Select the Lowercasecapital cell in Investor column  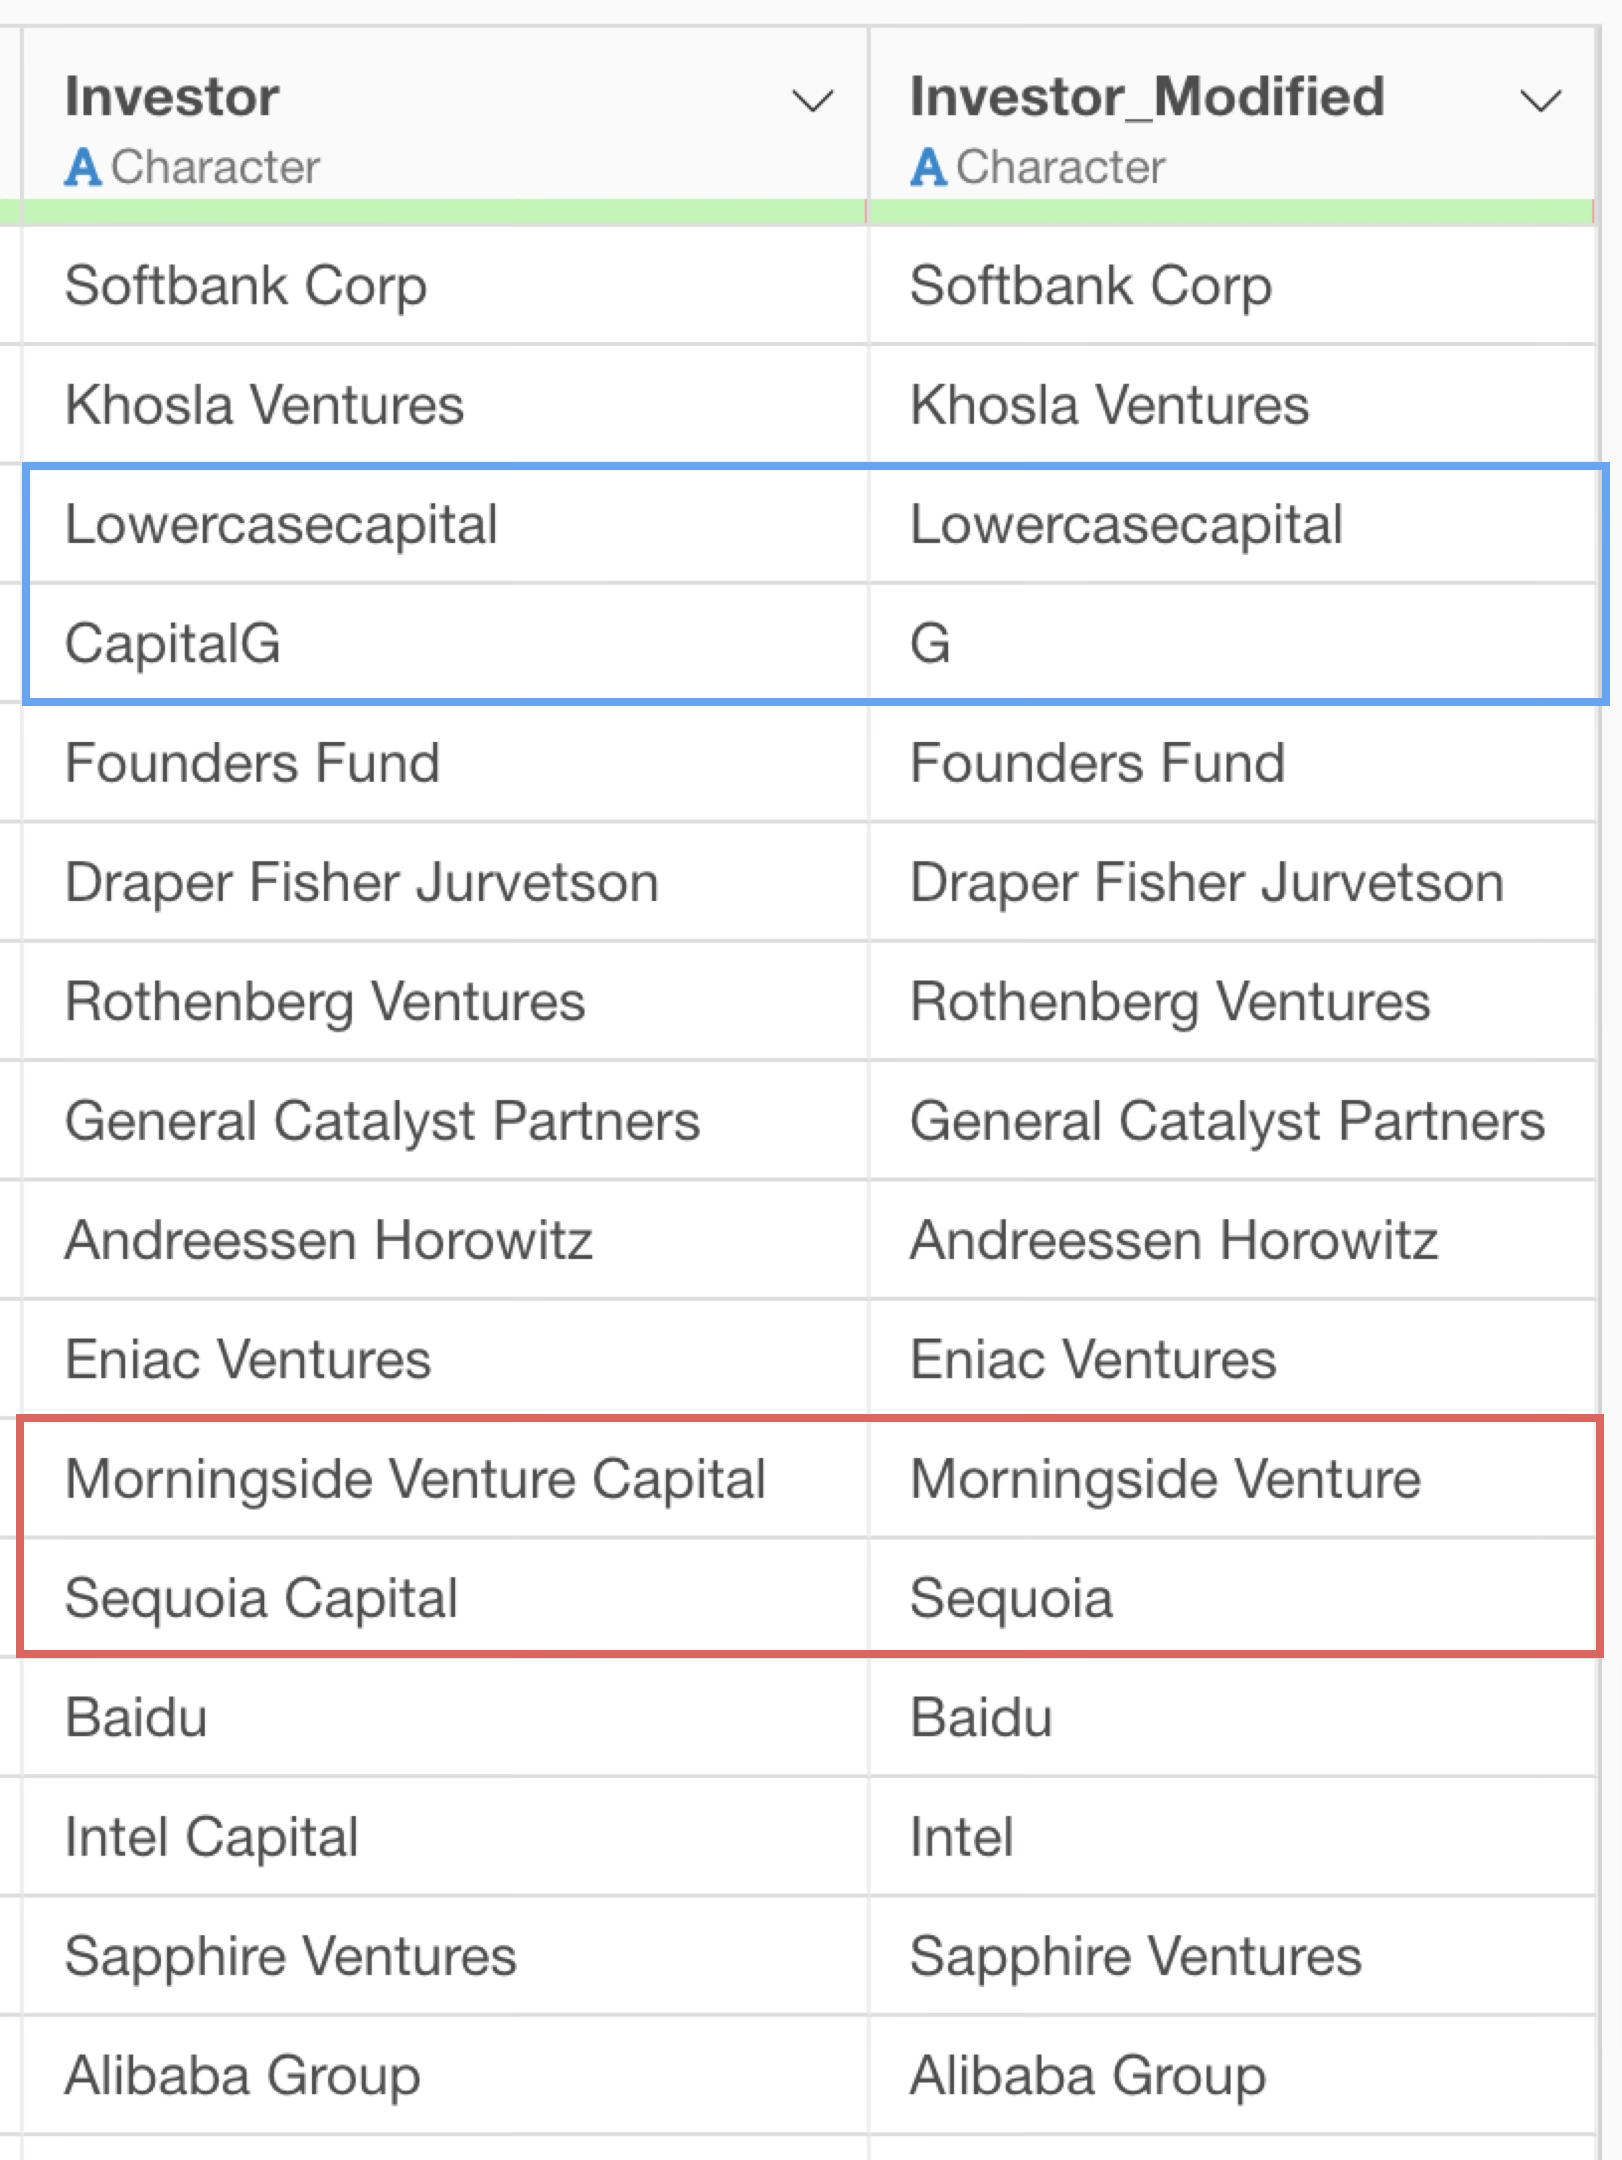pyautogui.click(x=281, y=525)
